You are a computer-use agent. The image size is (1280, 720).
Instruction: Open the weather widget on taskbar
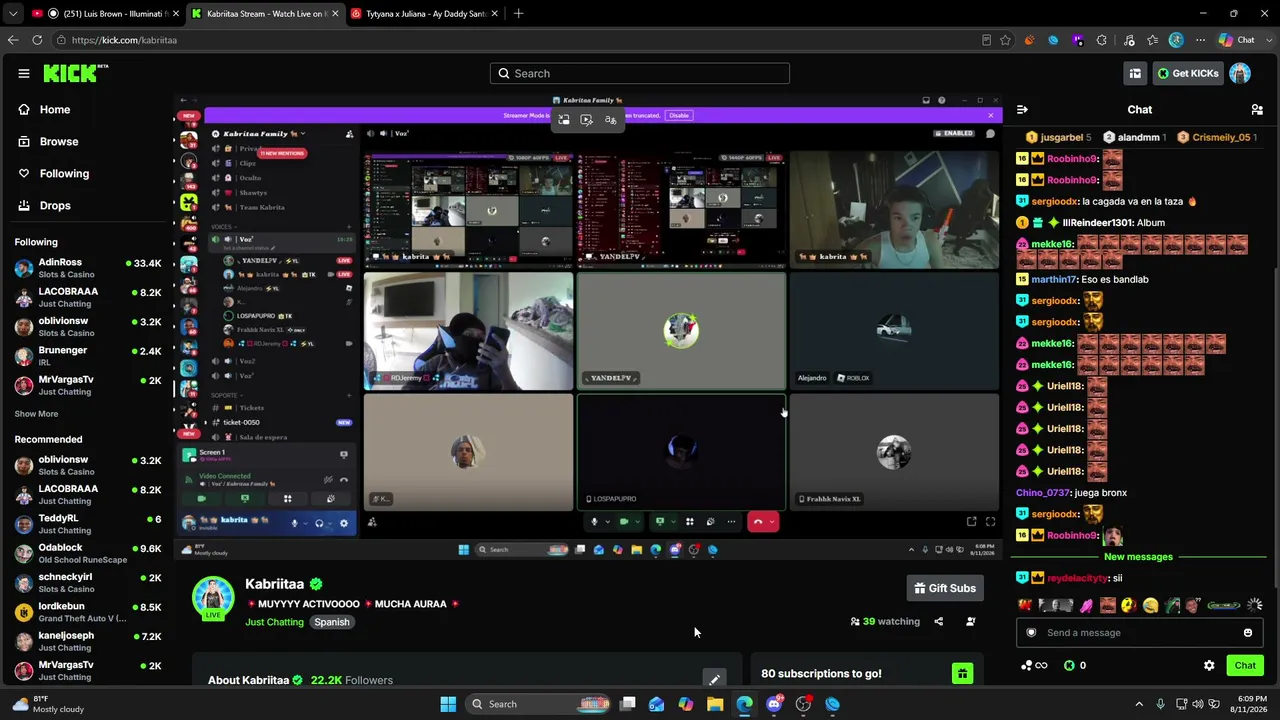coord(46,704)
